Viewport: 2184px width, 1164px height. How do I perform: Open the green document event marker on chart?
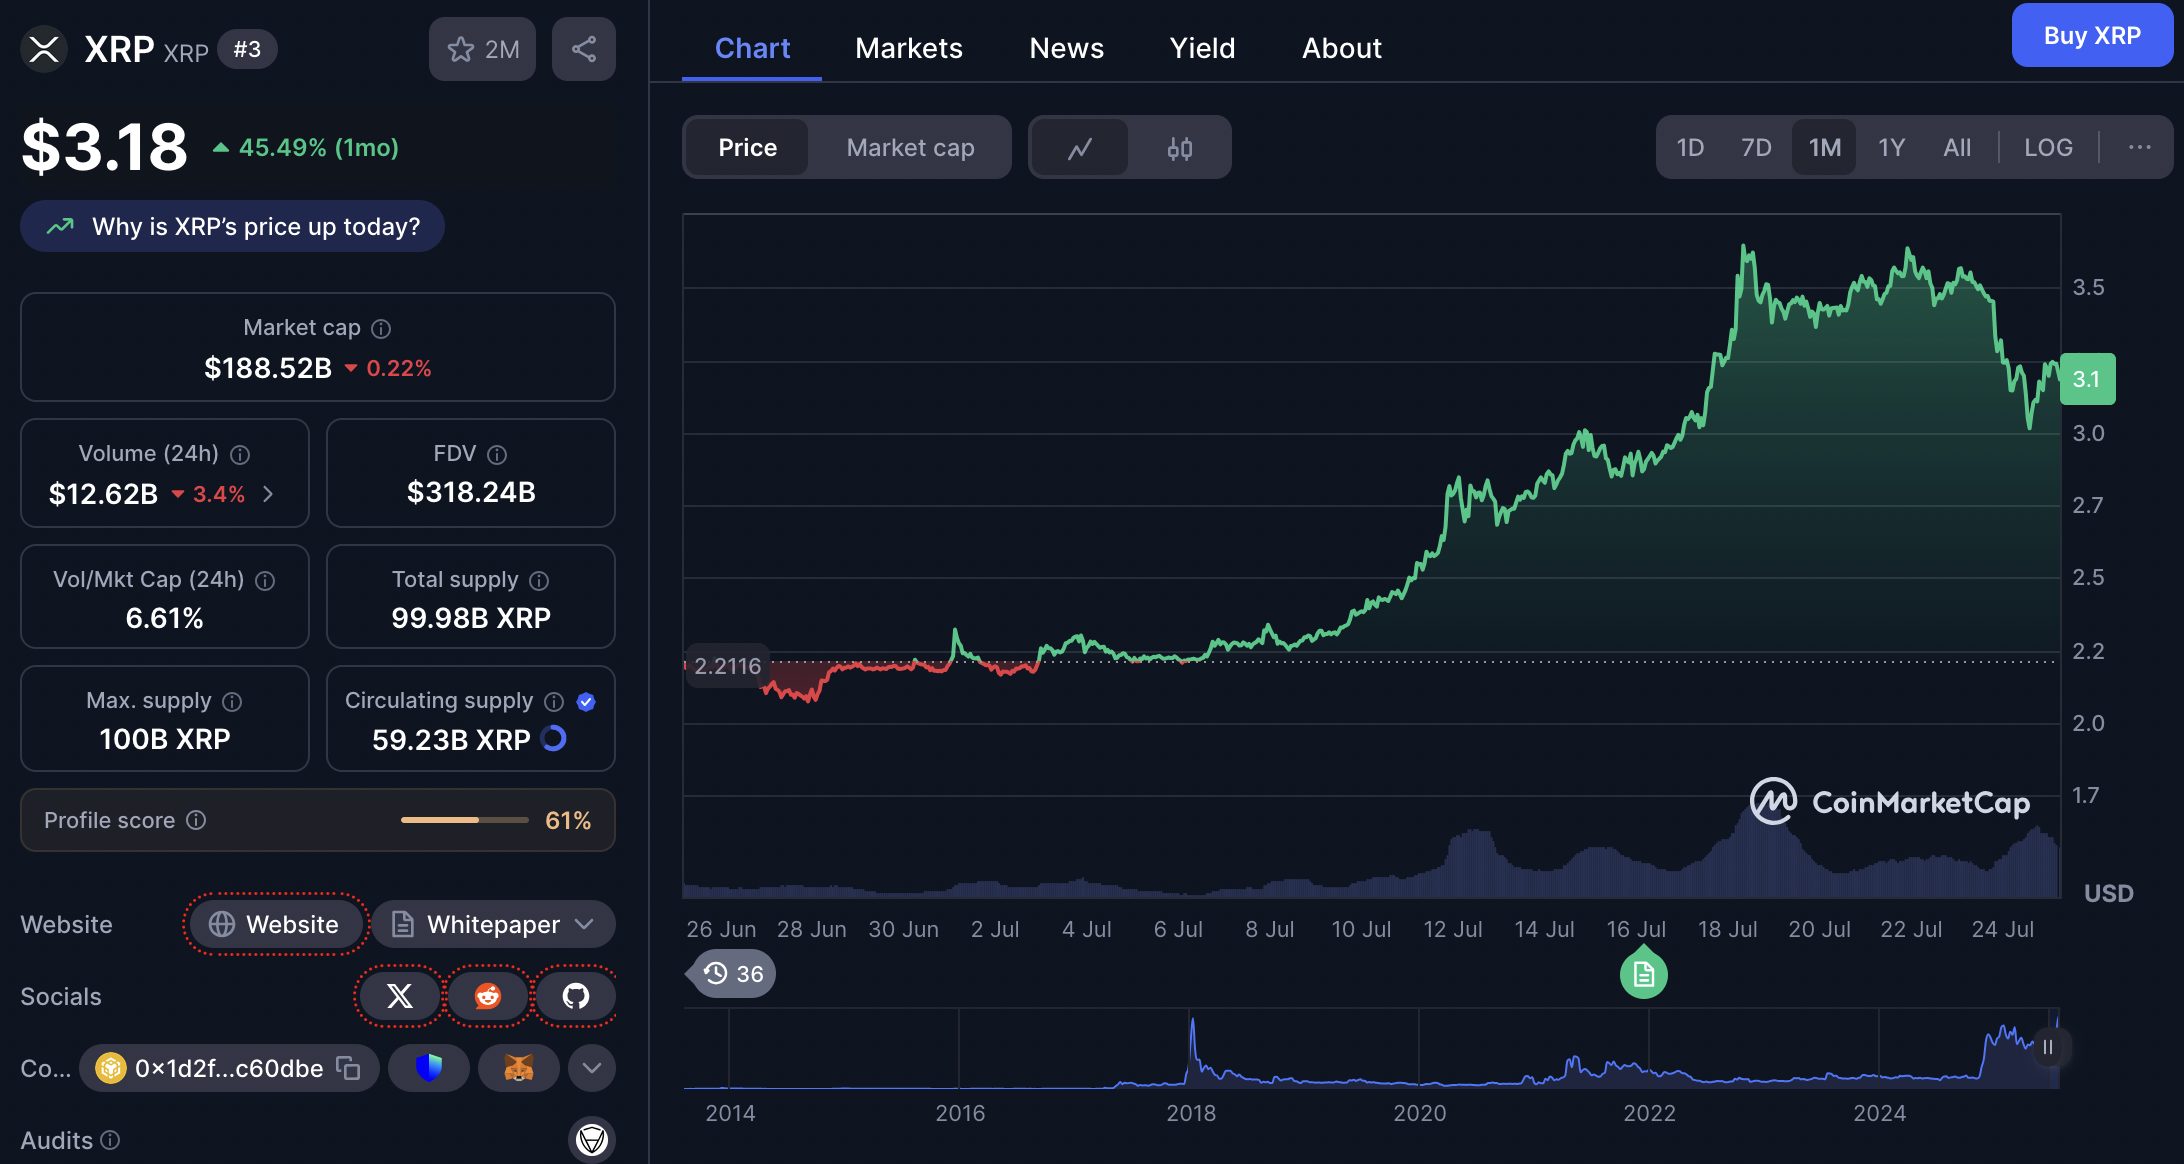point(1643,975)
